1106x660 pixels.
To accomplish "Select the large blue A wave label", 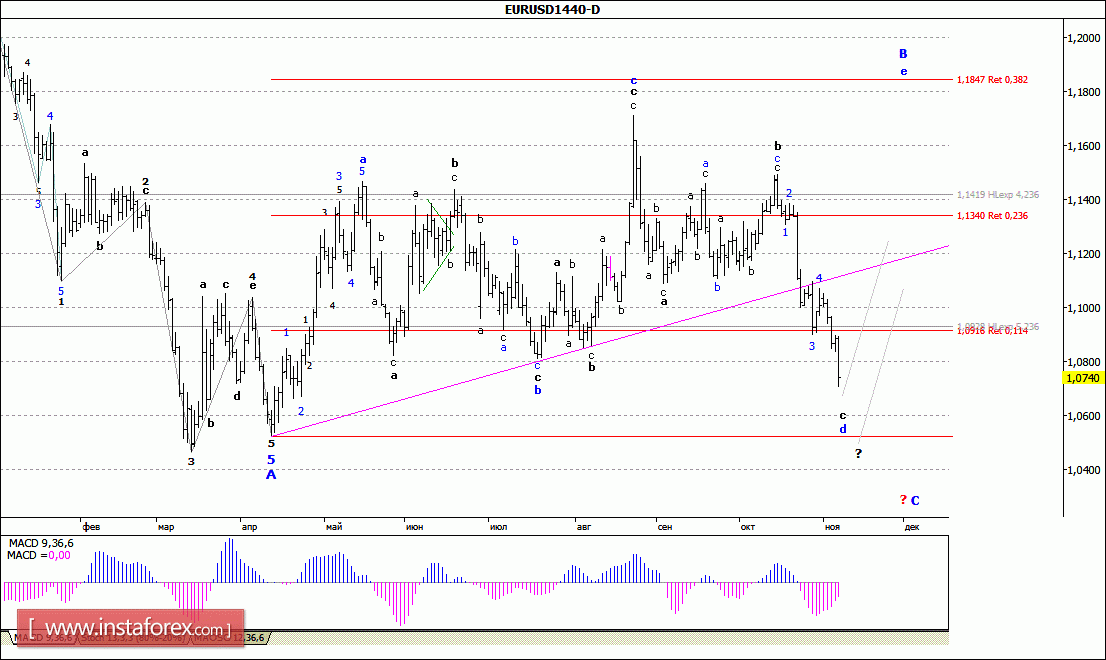I will [x=270, y=474].
